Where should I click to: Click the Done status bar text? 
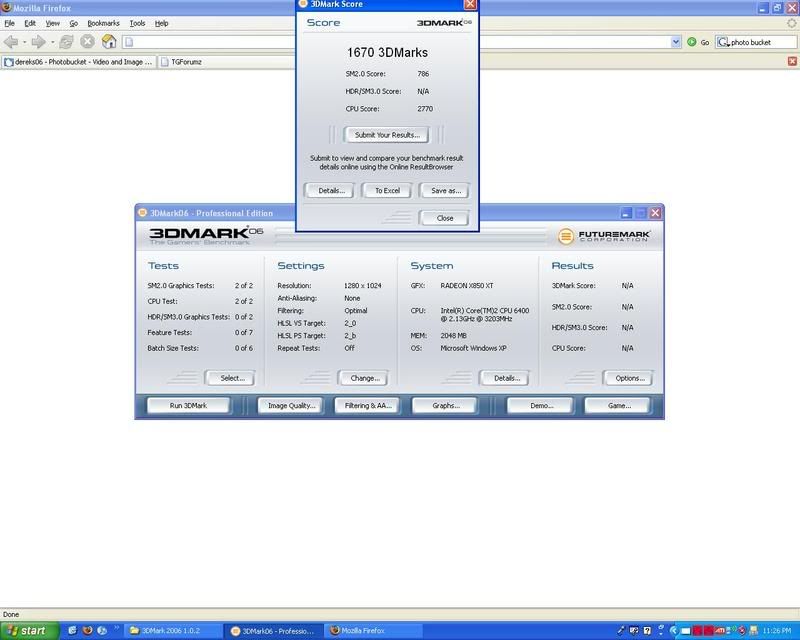[11, 614]
